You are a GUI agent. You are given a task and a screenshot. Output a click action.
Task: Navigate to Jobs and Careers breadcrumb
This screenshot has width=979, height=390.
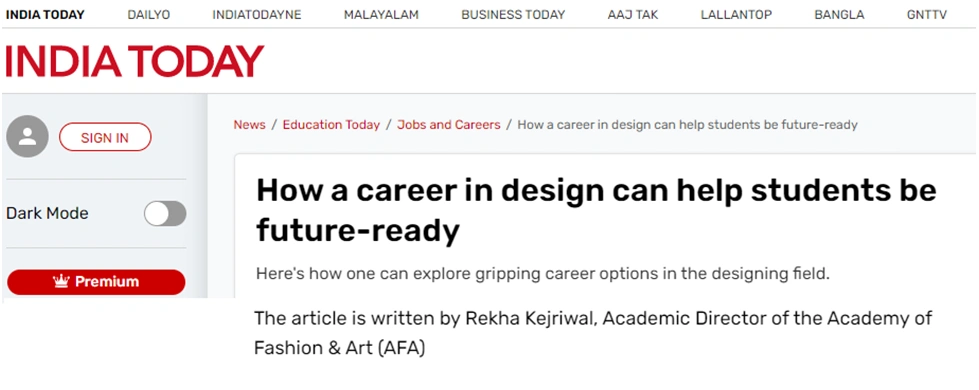coord(449,125)
